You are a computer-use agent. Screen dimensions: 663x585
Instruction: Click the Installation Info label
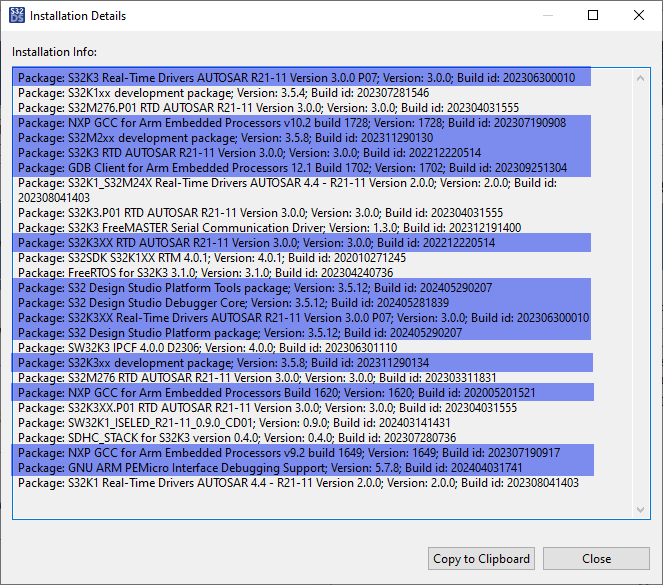54,52
